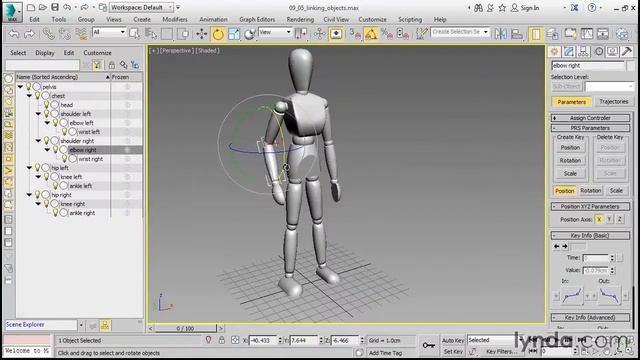Click the Auto Key button
This screenshot has height=360, width=640.
click(x=453, y=340)
